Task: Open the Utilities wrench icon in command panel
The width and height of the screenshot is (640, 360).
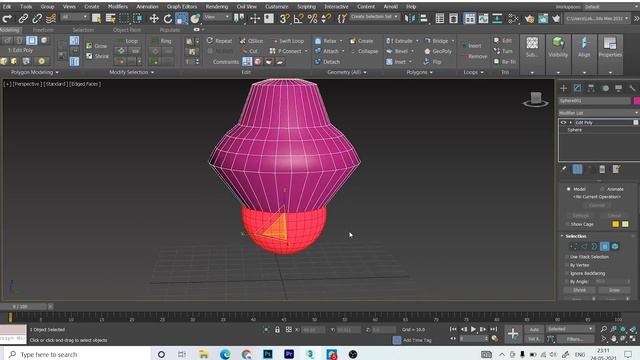Action: (x=632, y=88)
